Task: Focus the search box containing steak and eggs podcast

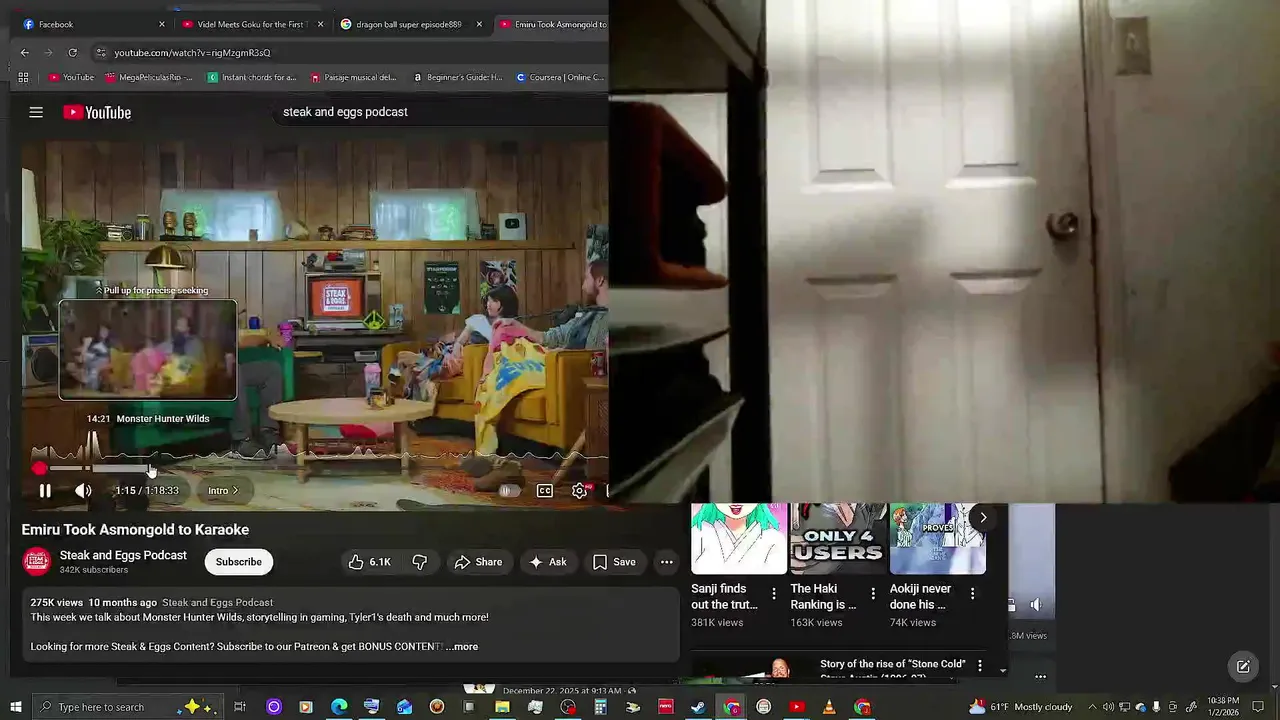Action: coord(440,112)
